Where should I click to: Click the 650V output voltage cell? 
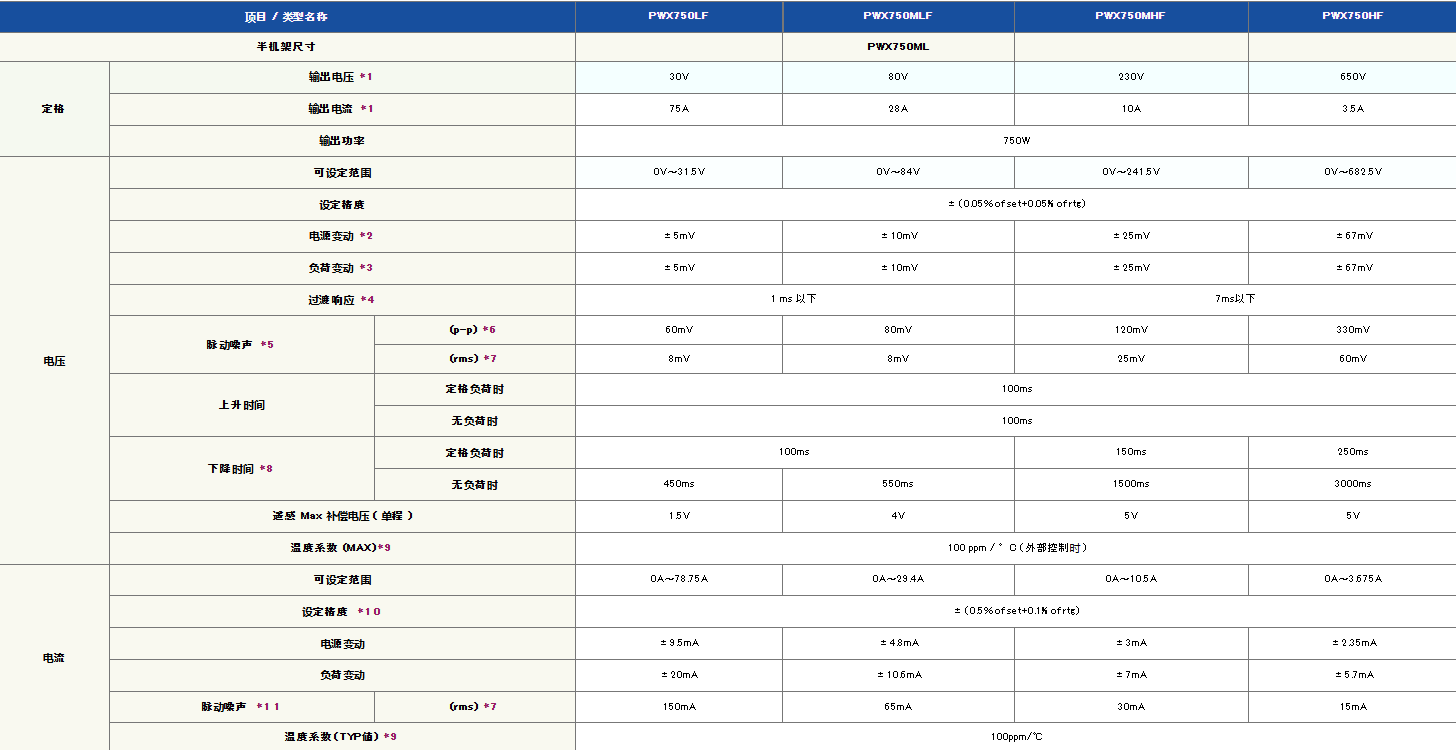tap(1352, 77)
